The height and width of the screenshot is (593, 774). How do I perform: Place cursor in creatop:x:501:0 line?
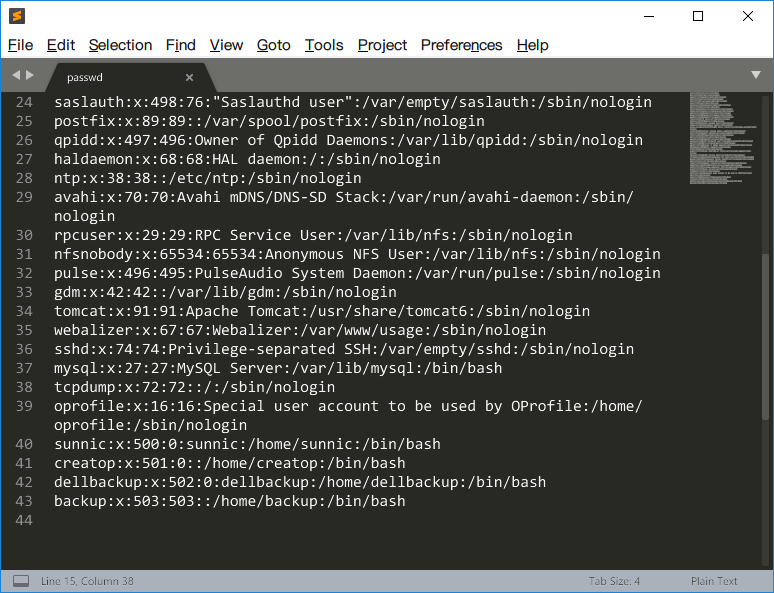[x=230, y=463]
